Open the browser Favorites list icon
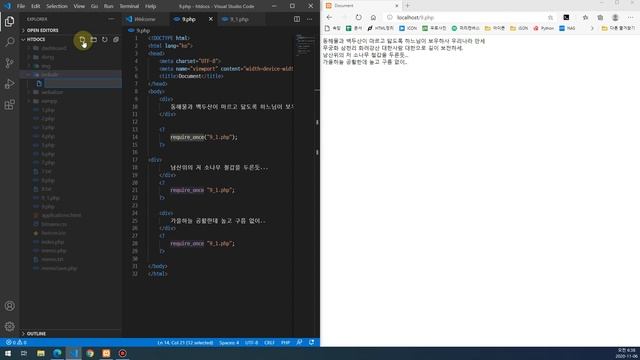Image resolution: width=640 pixels, height=360 pixels. 585,18
